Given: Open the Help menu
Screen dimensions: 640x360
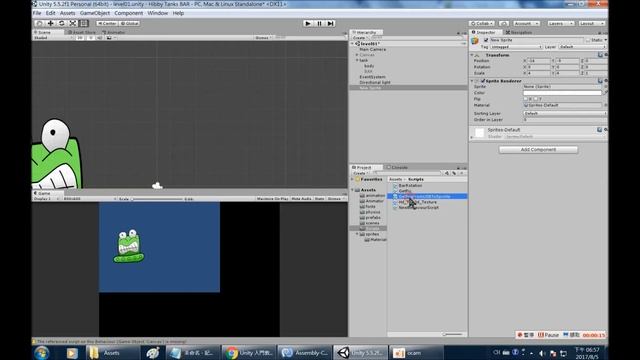Looking at the screenshot, I should pos(178,13).
